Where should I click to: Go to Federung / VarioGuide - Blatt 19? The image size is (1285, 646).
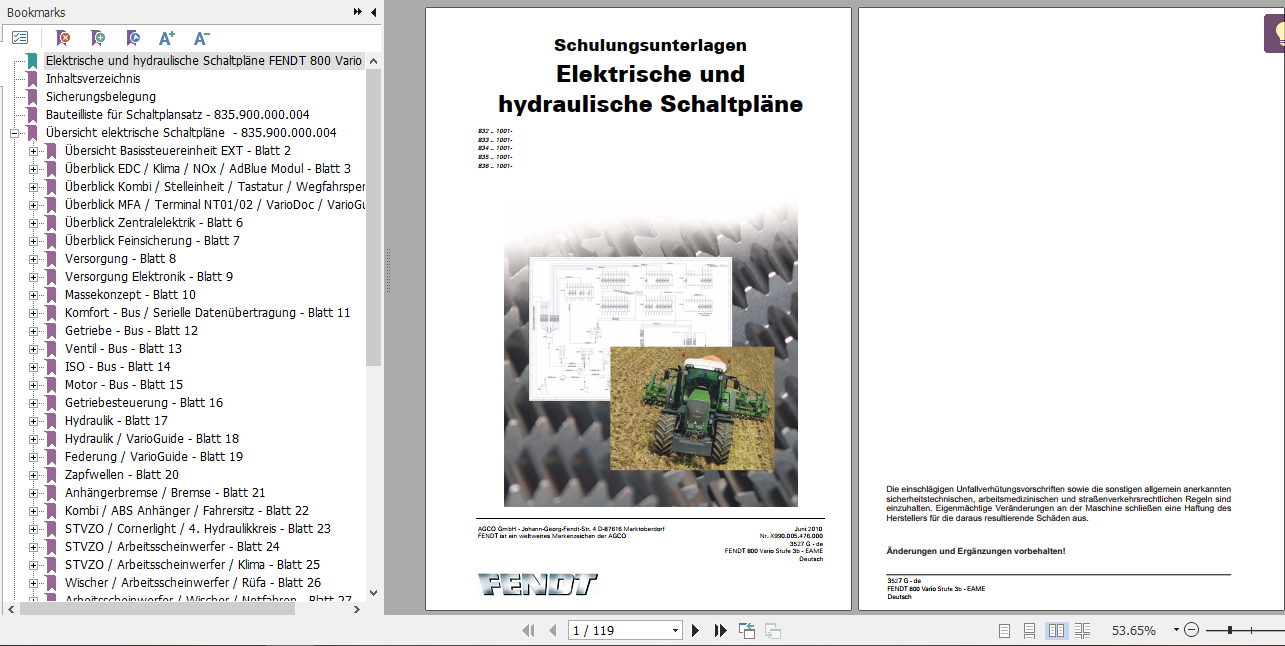click(154, 457)
